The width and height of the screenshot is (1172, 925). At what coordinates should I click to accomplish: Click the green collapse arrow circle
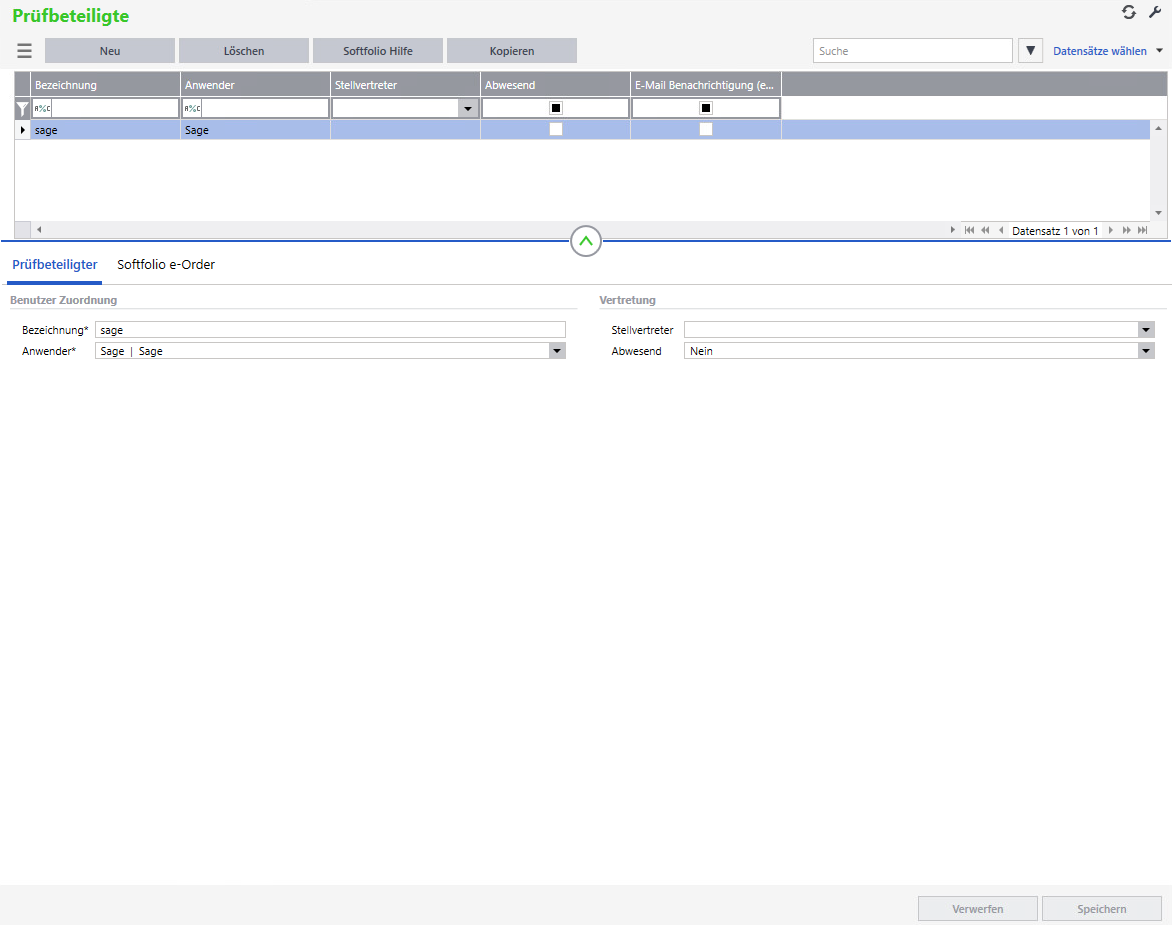tap(586, 241)
